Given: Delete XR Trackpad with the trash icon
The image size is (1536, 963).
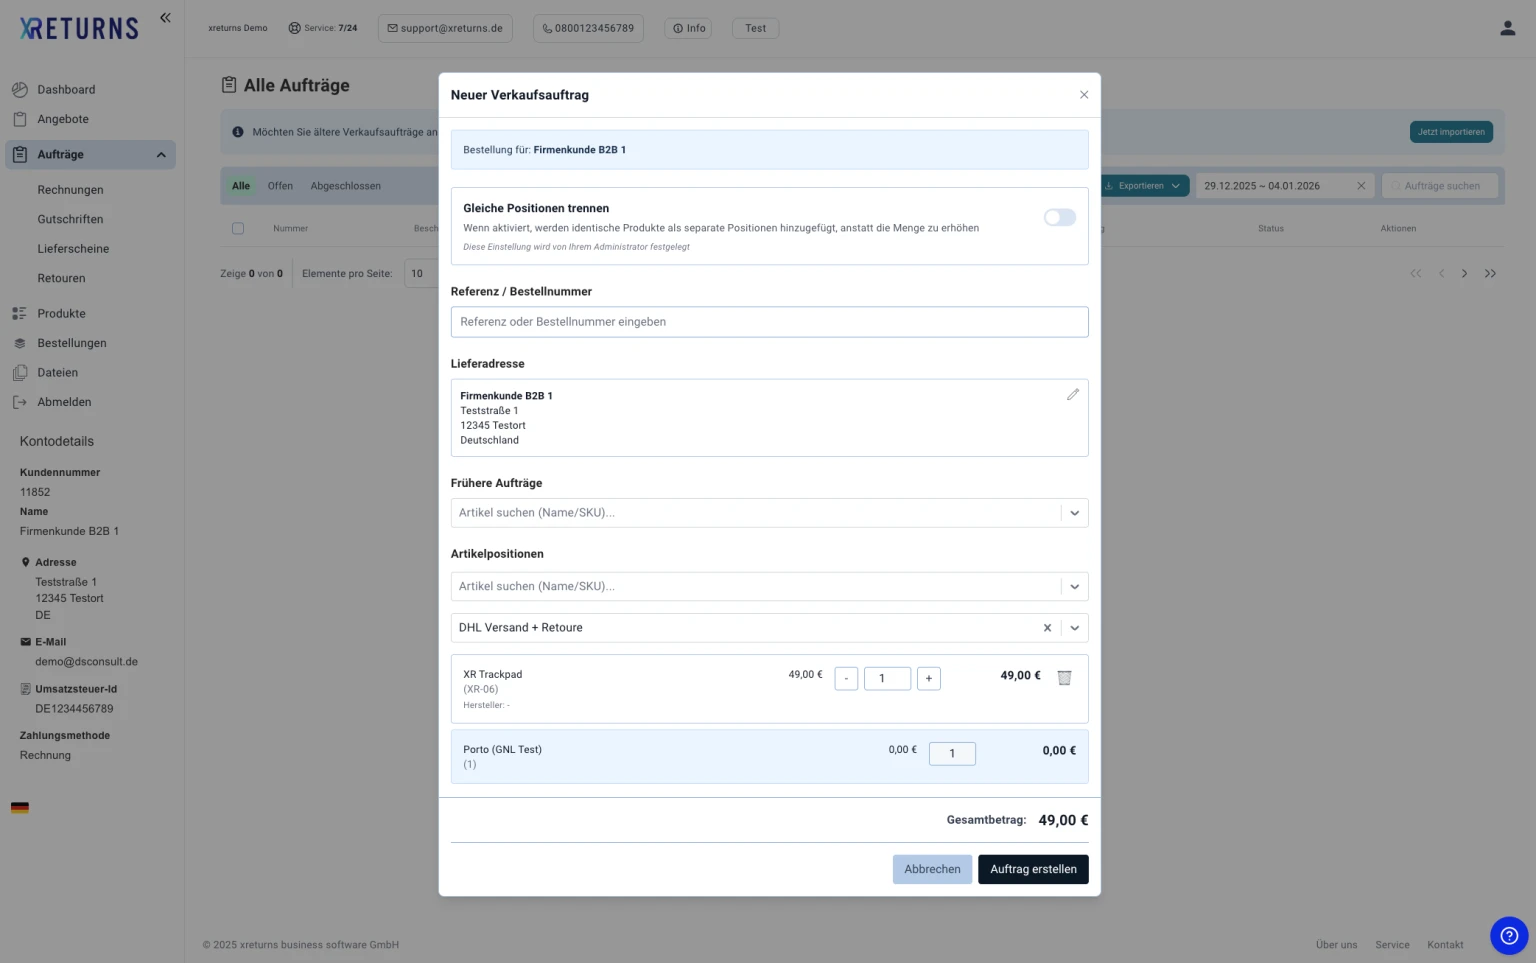Looking at the screenshot, I should point(1064,678).
